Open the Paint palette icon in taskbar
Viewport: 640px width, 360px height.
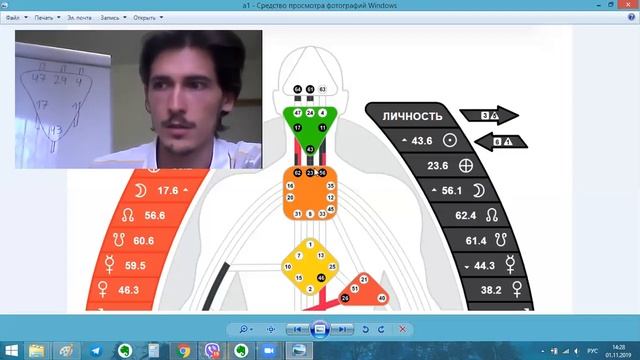[66, 351]
